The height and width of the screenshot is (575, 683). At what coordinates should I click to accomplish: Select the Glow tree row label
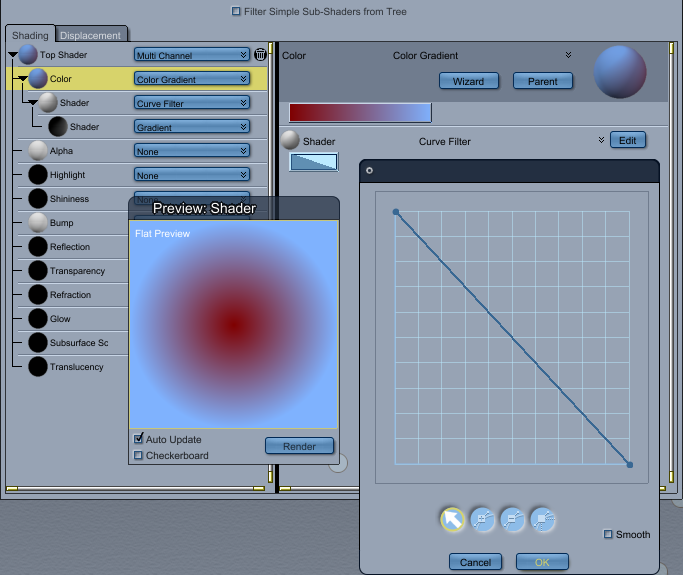(x=60, y=318)
